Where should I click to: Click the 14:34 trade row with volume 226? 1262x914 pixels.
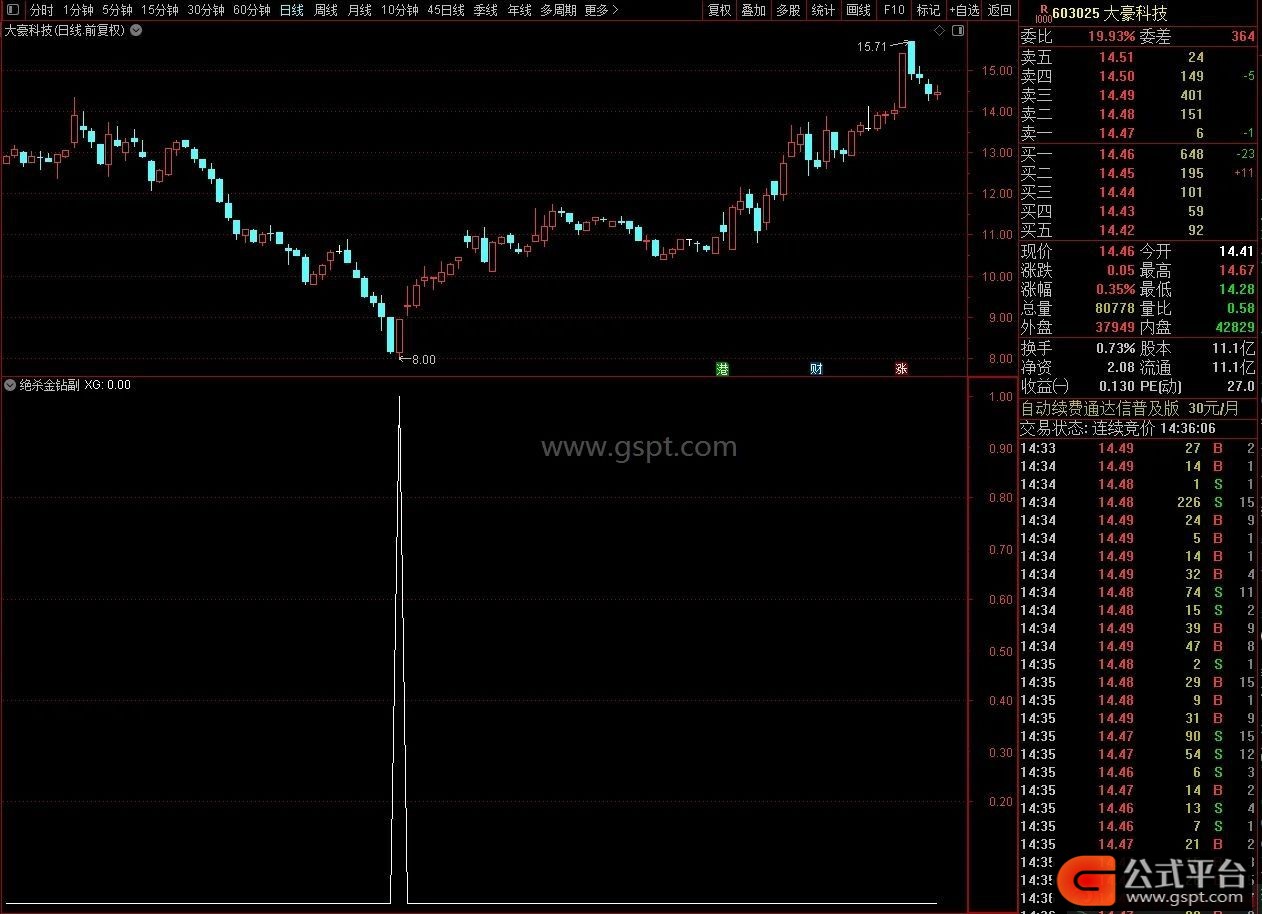(1138, 502)
